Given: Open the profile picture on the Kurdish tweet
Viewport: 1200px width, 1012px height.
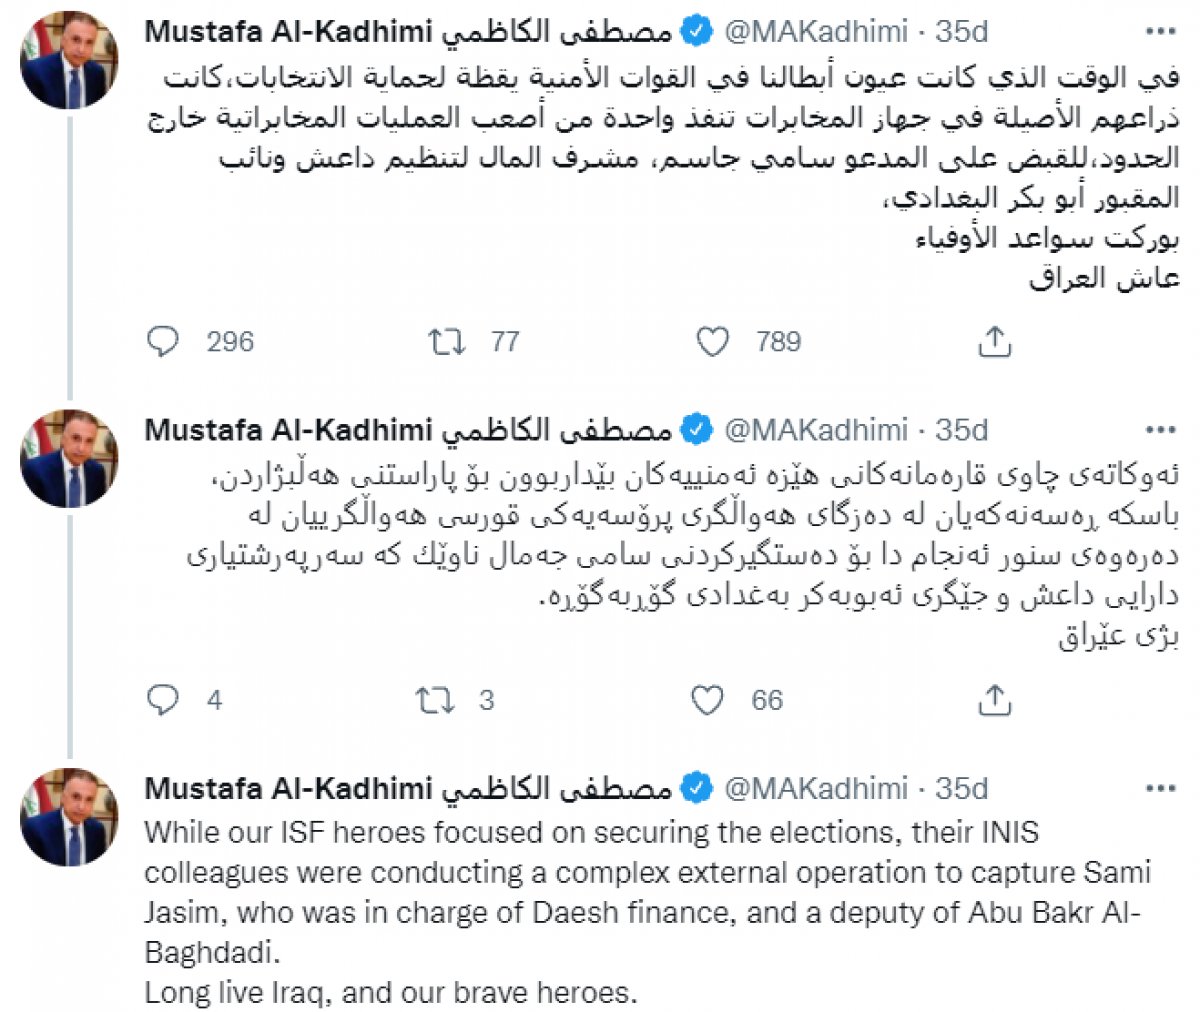Looking at the screenshot, I should coord(70,459).
